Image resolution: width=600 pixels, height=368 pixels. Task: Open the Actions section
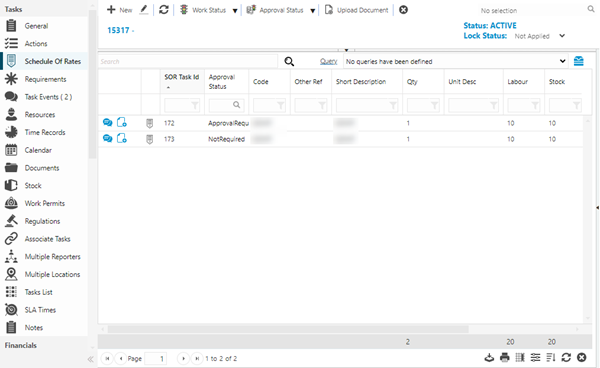point(36,44)
